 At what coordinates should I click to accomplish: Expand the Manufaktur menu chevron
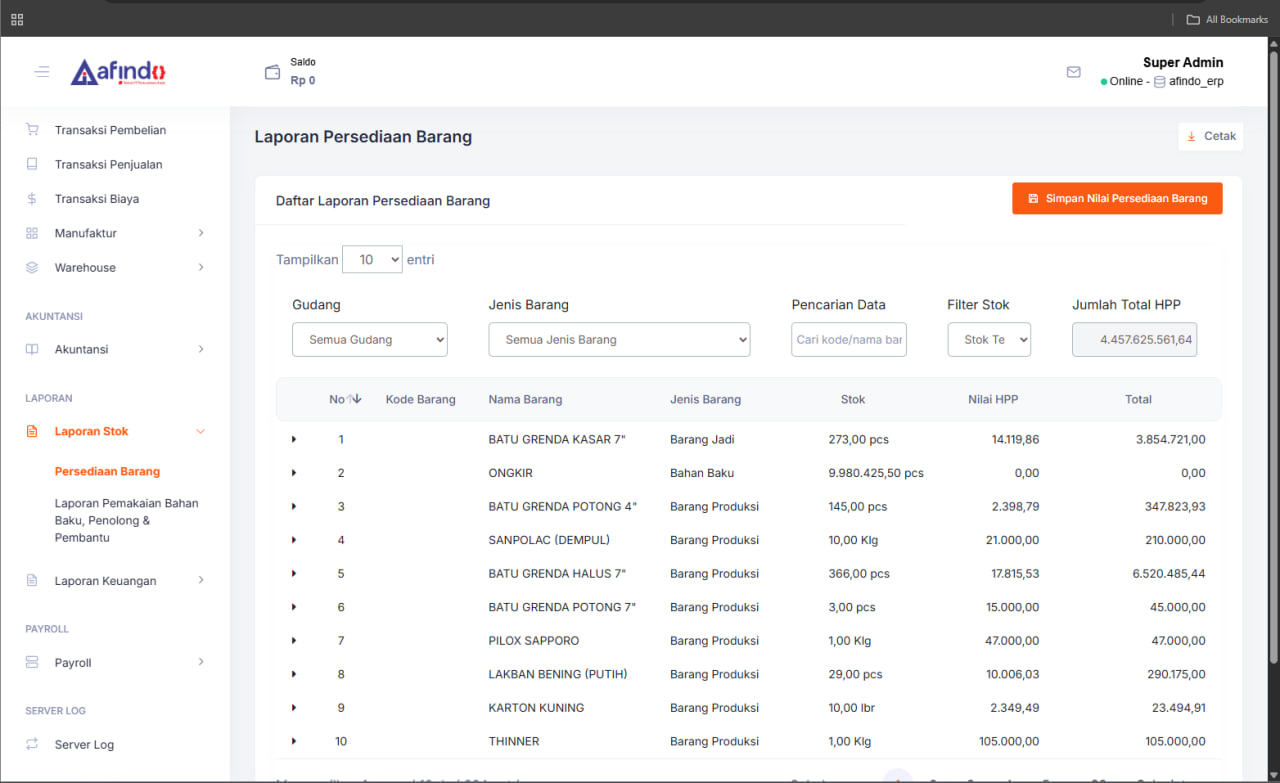click(x=200, y=233)
